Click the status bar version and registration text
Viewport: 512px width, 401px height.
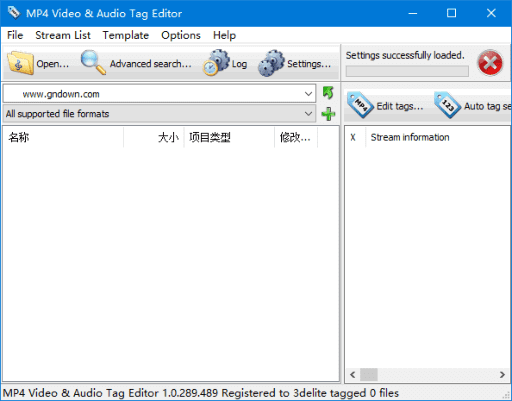coord(201,393)
